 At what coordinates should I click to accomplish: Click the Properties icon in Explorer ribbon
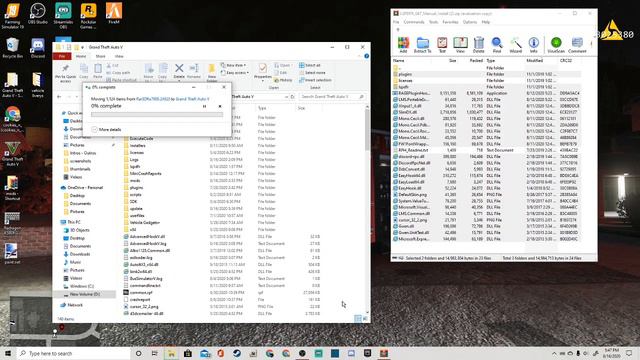(262, 71)
